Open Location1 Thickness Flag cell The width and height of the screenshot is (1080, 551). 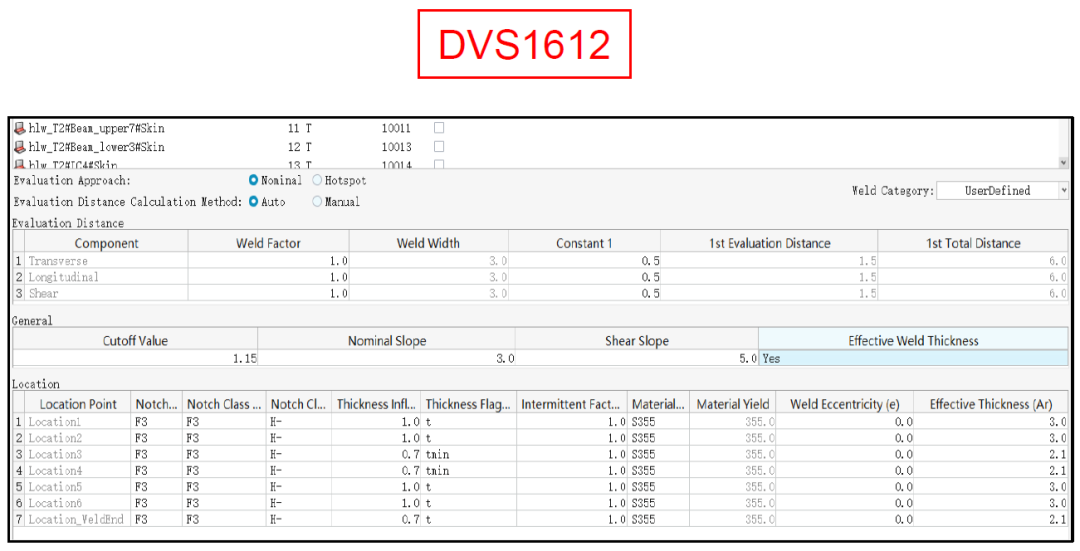pos(467,422)
